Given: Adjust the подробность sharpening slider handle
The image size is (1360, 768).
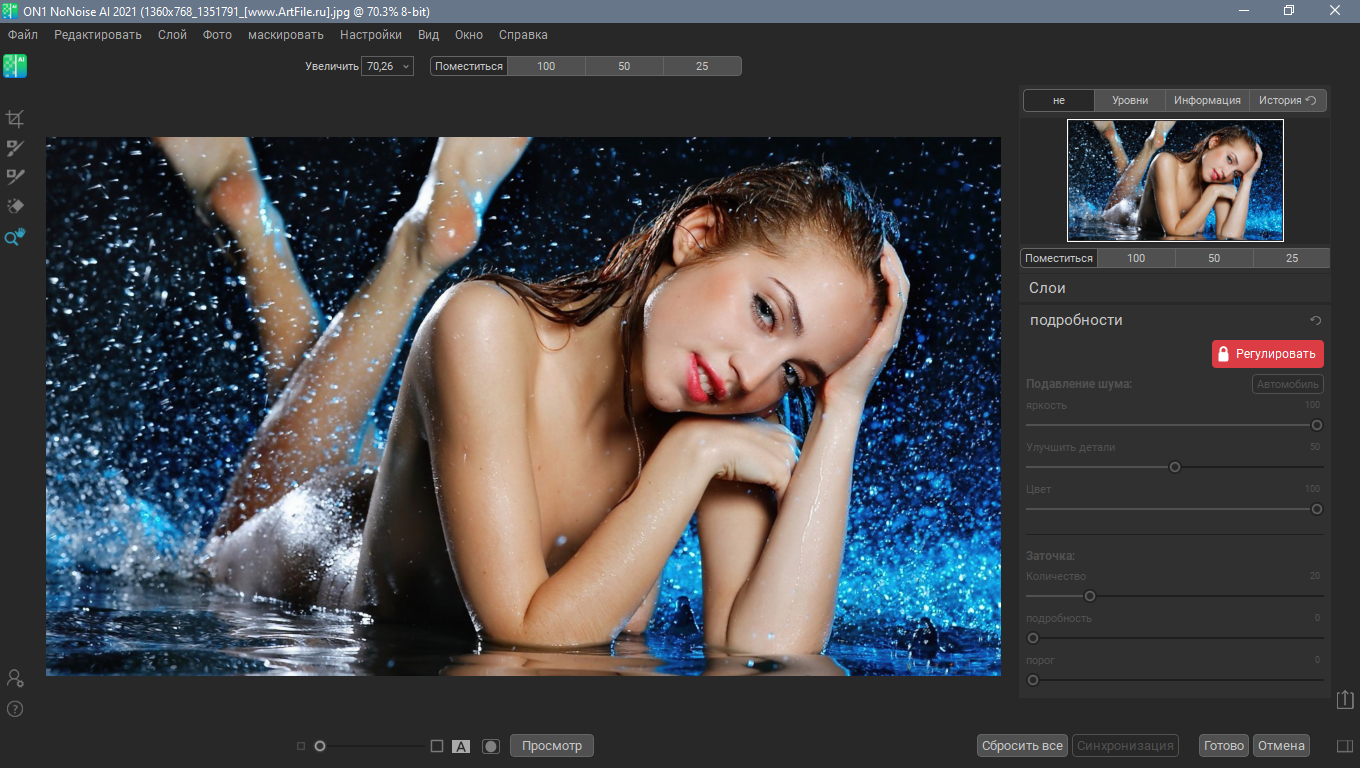Looking at the screenshot, I should point(1033,638).
